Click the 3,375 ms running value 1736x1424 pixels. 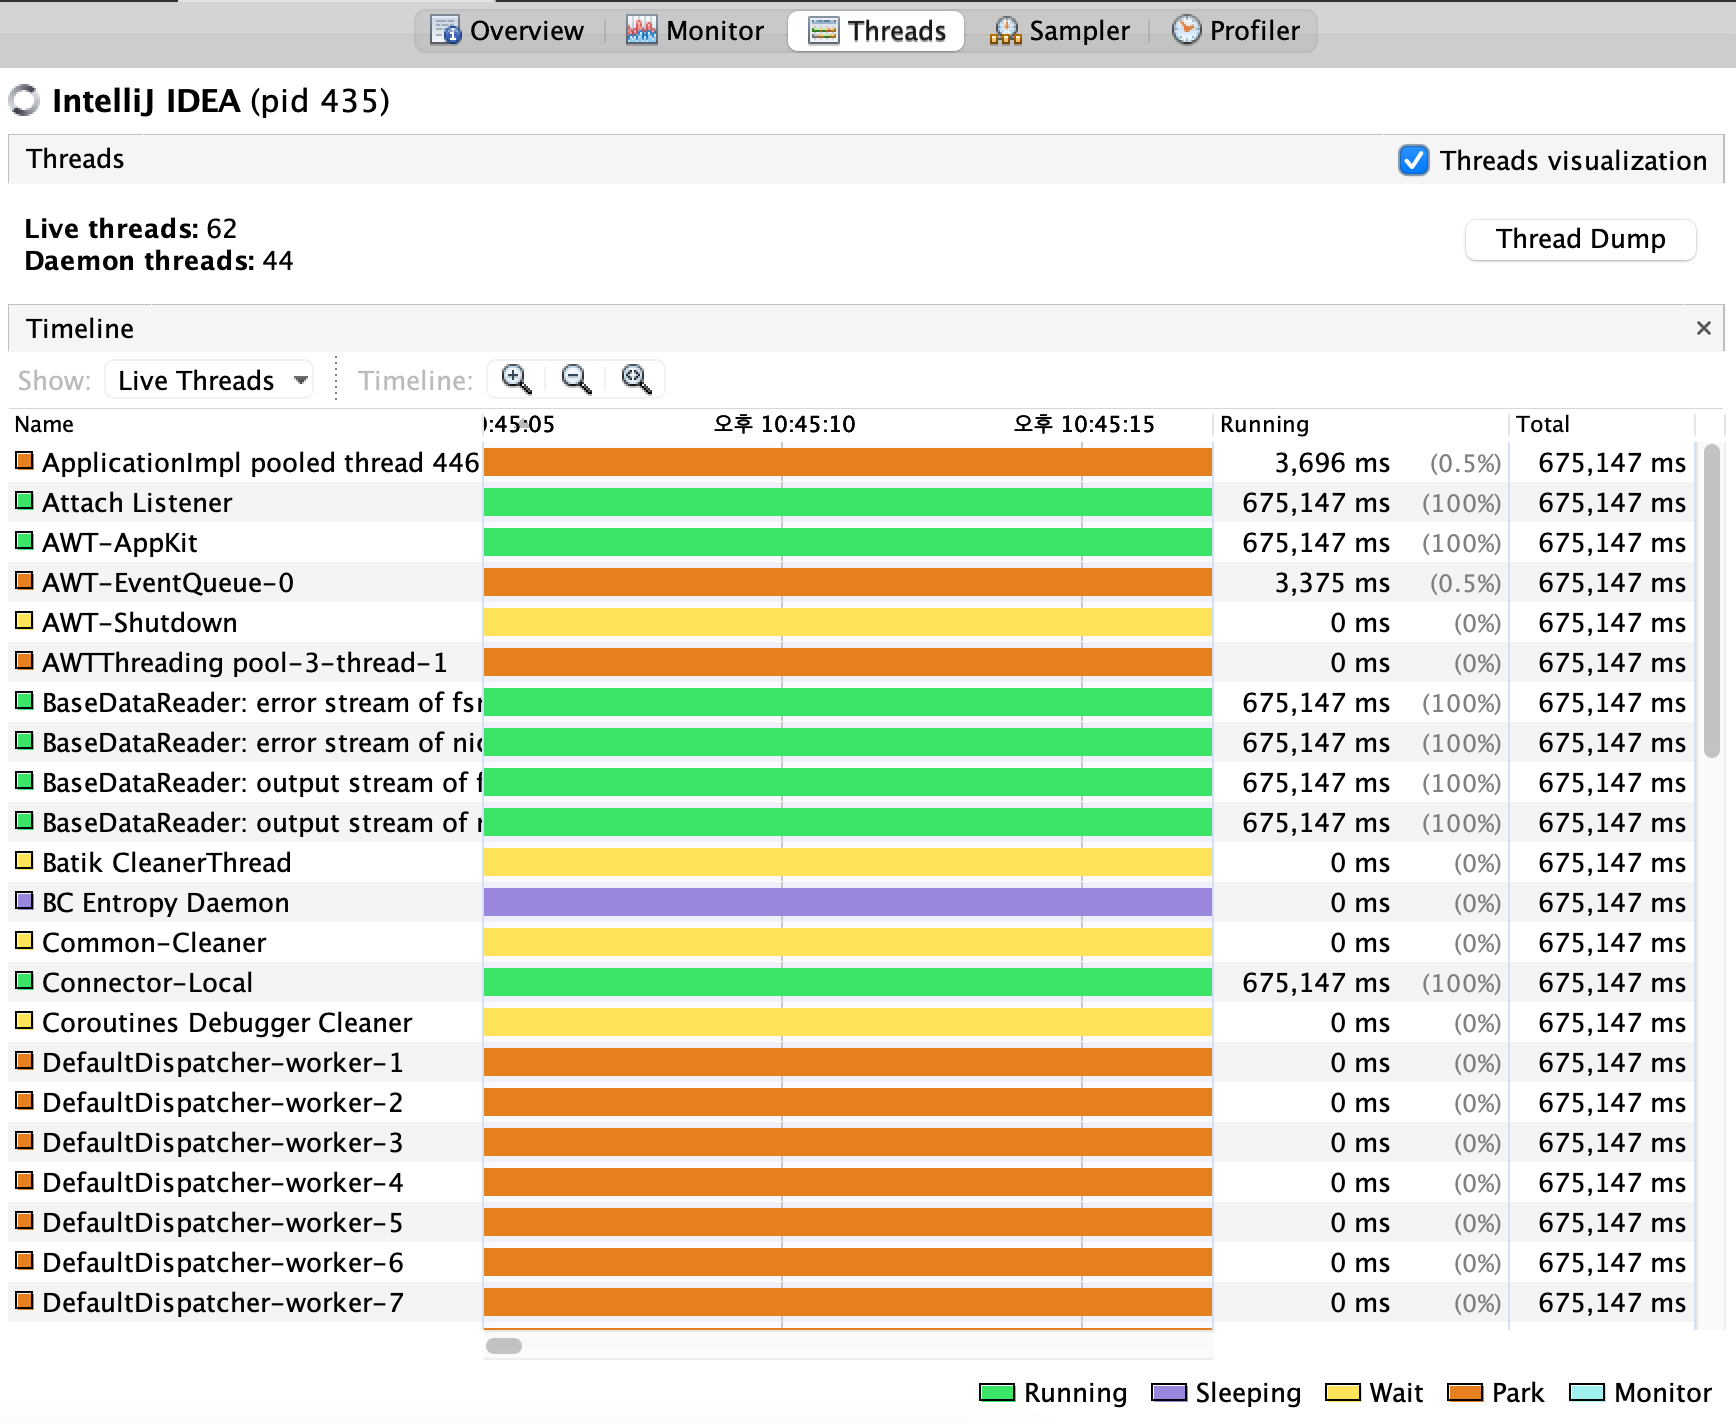point(1332,583)
